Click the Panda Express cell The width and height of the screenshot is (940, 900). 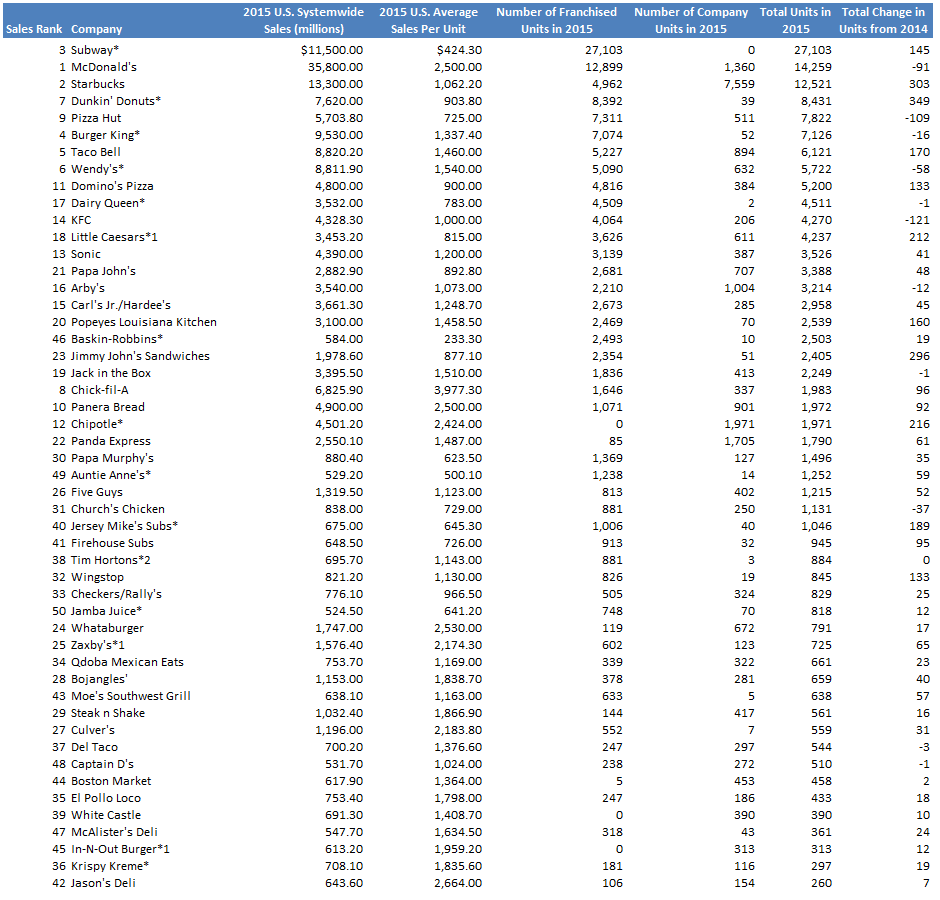point(111,441)
